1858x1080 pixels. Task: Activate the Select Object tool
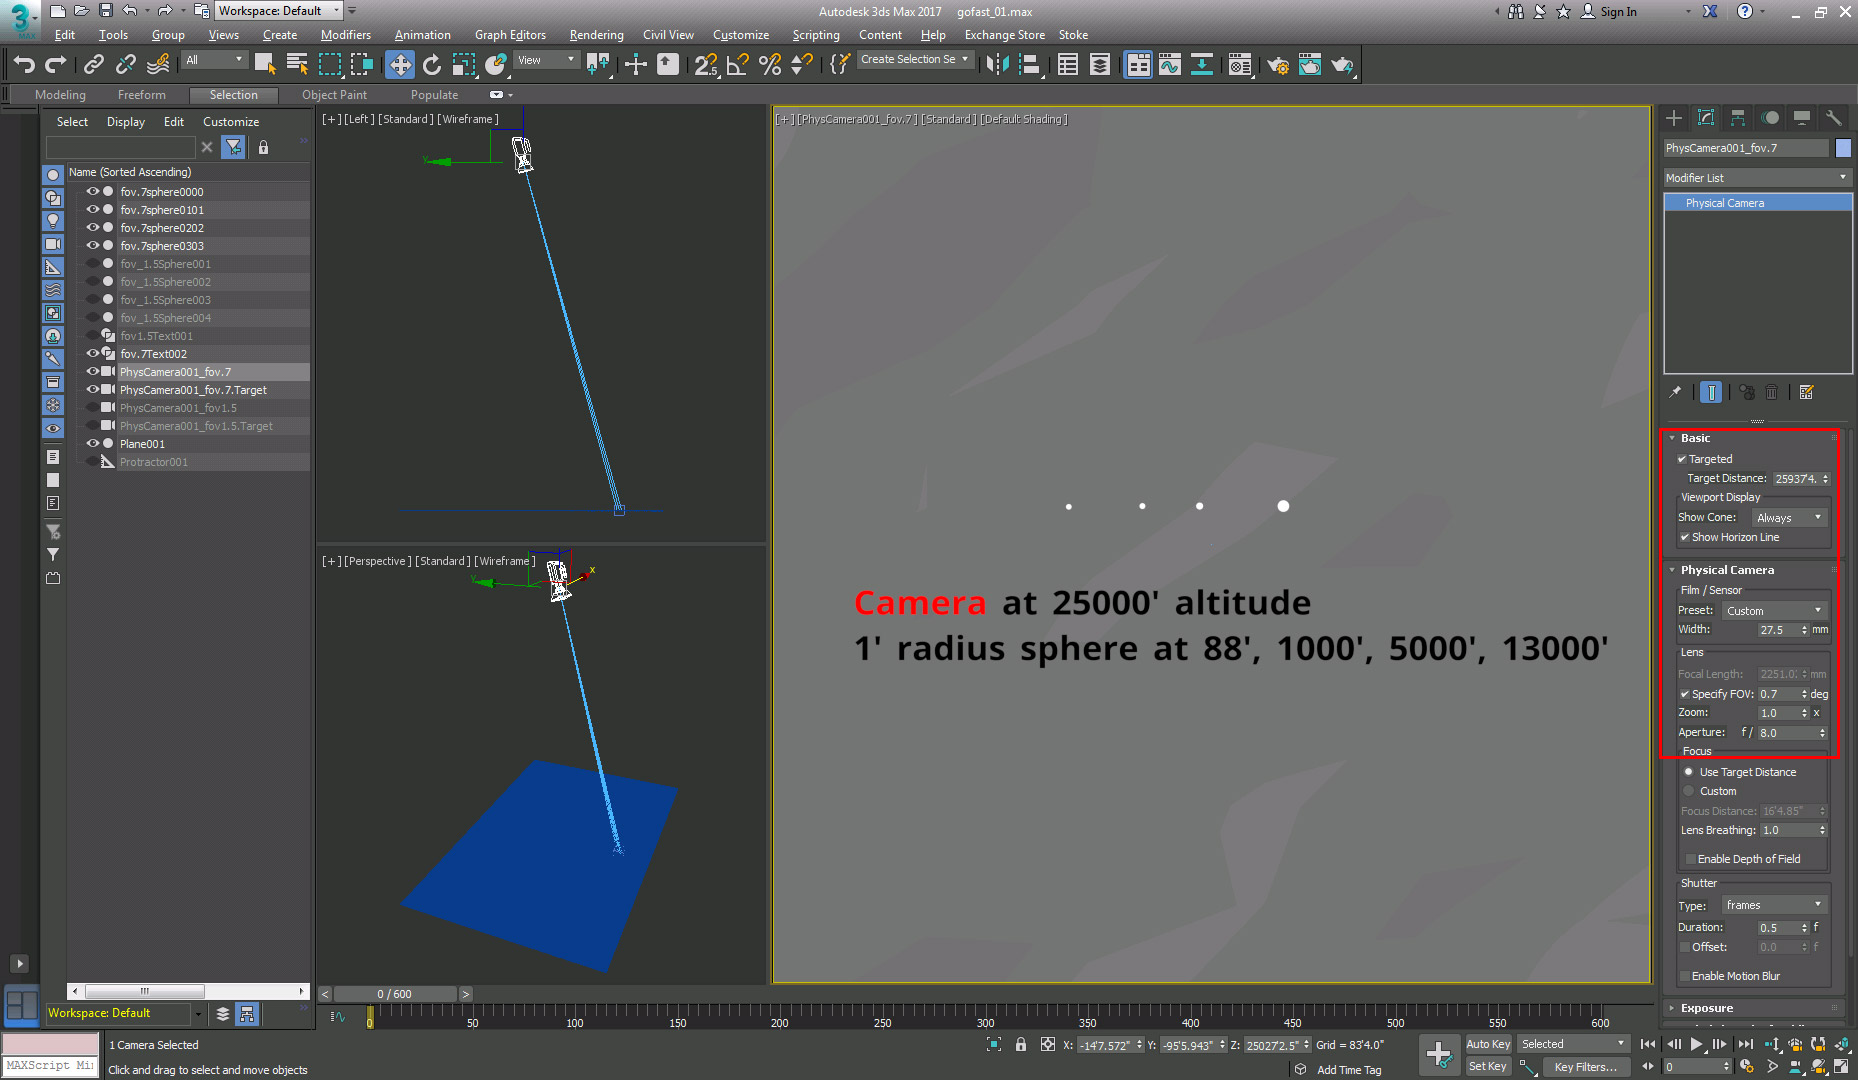coord(265,65)
